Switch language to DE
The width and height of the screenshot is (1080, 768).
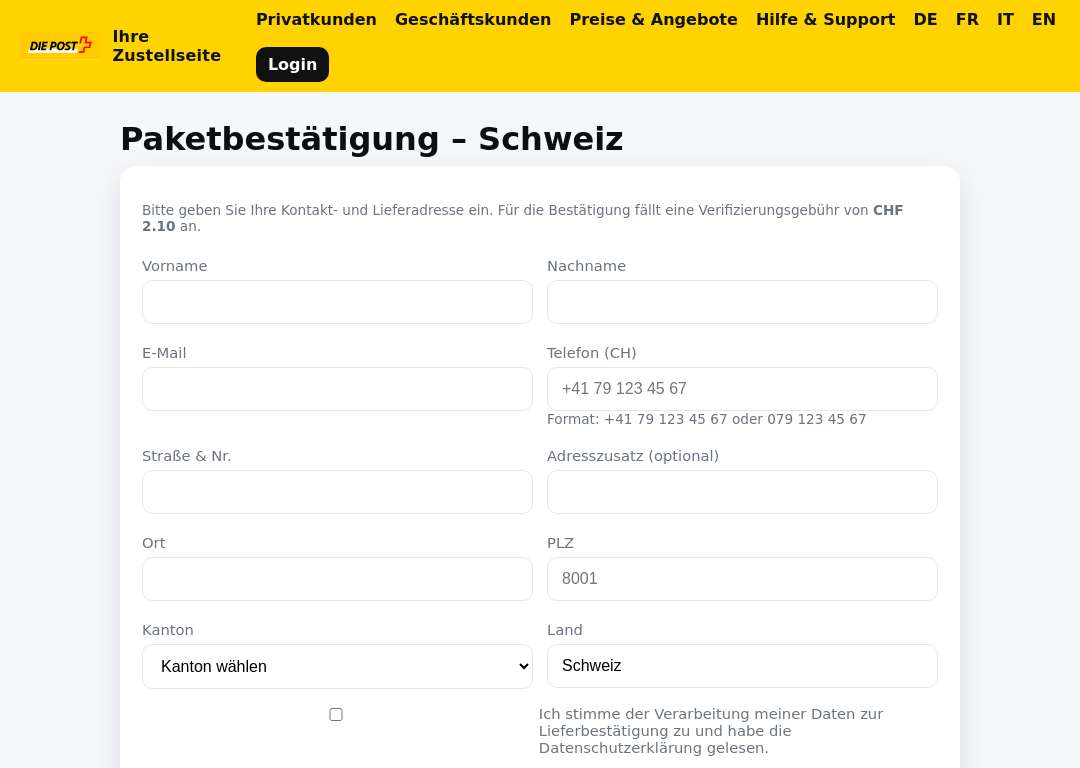click(925, 19)
